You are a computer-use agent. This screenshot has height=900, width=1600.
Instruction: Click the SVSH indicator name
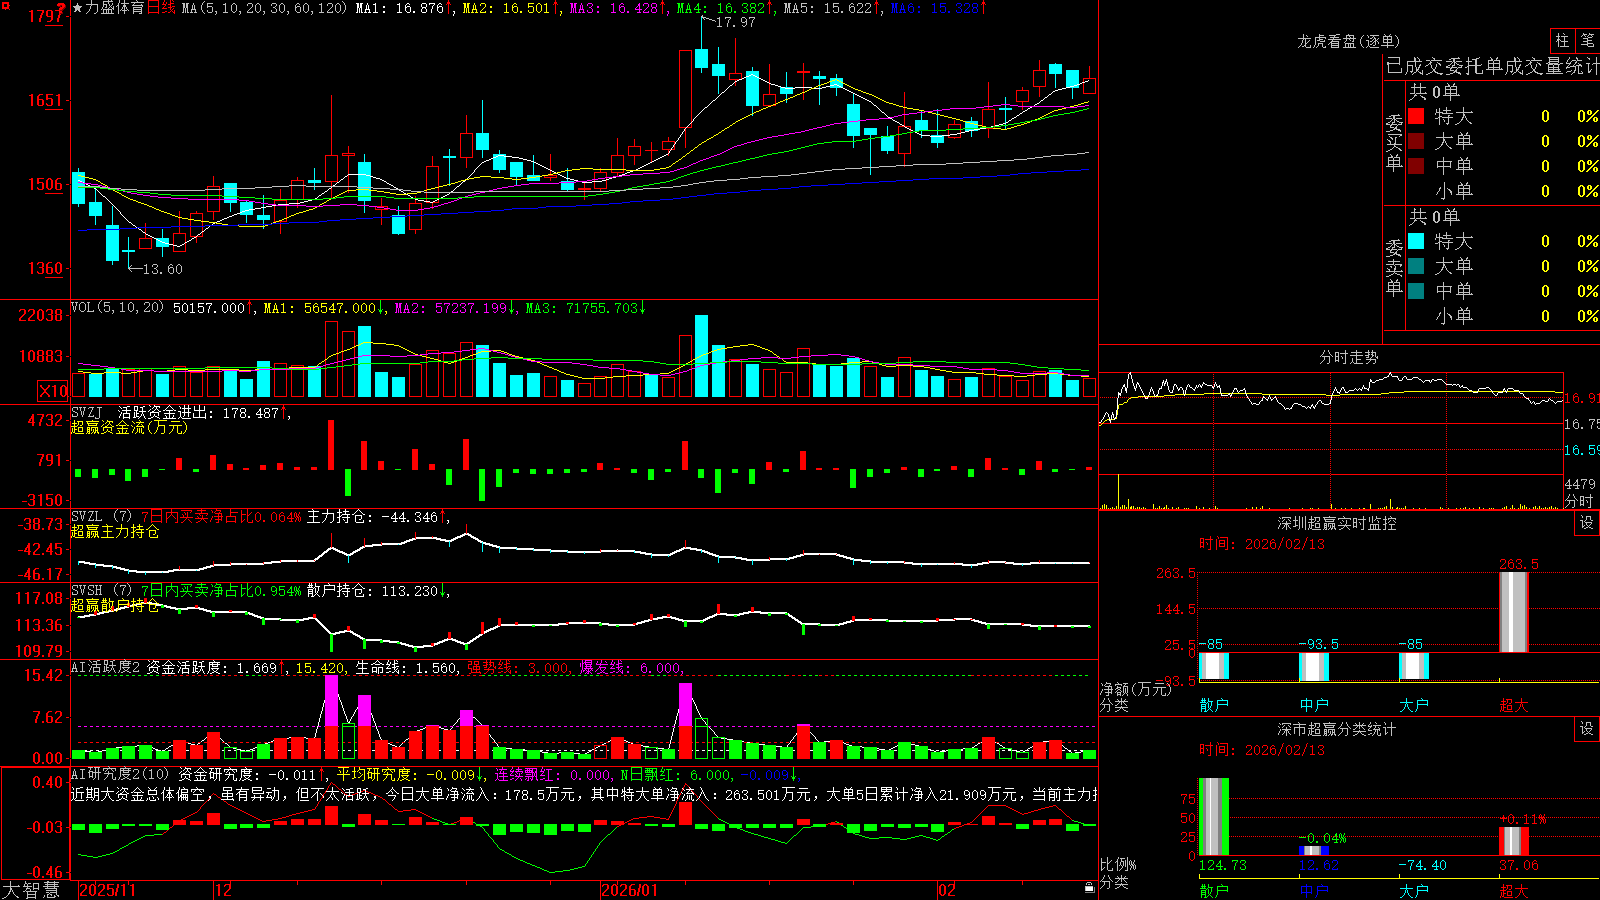coord(87,591)
